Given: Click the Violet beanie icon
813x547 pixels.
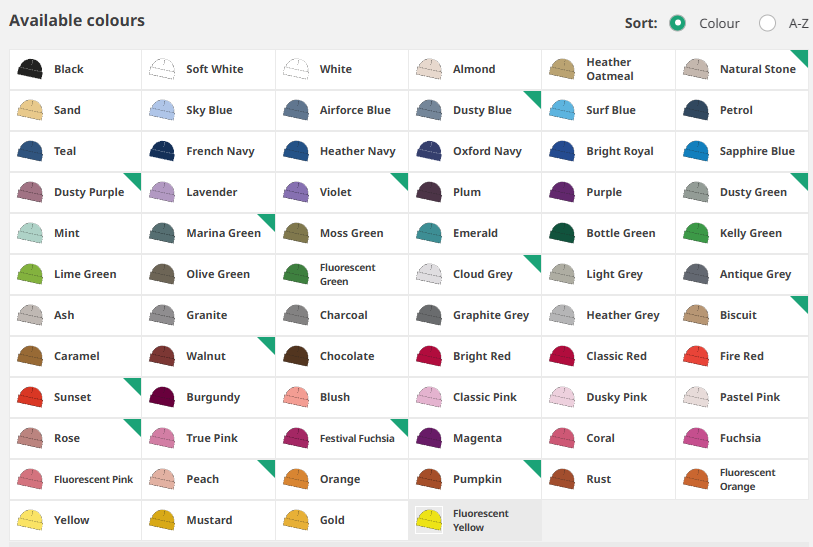Looking at the screenshot, I should (296, 192).
